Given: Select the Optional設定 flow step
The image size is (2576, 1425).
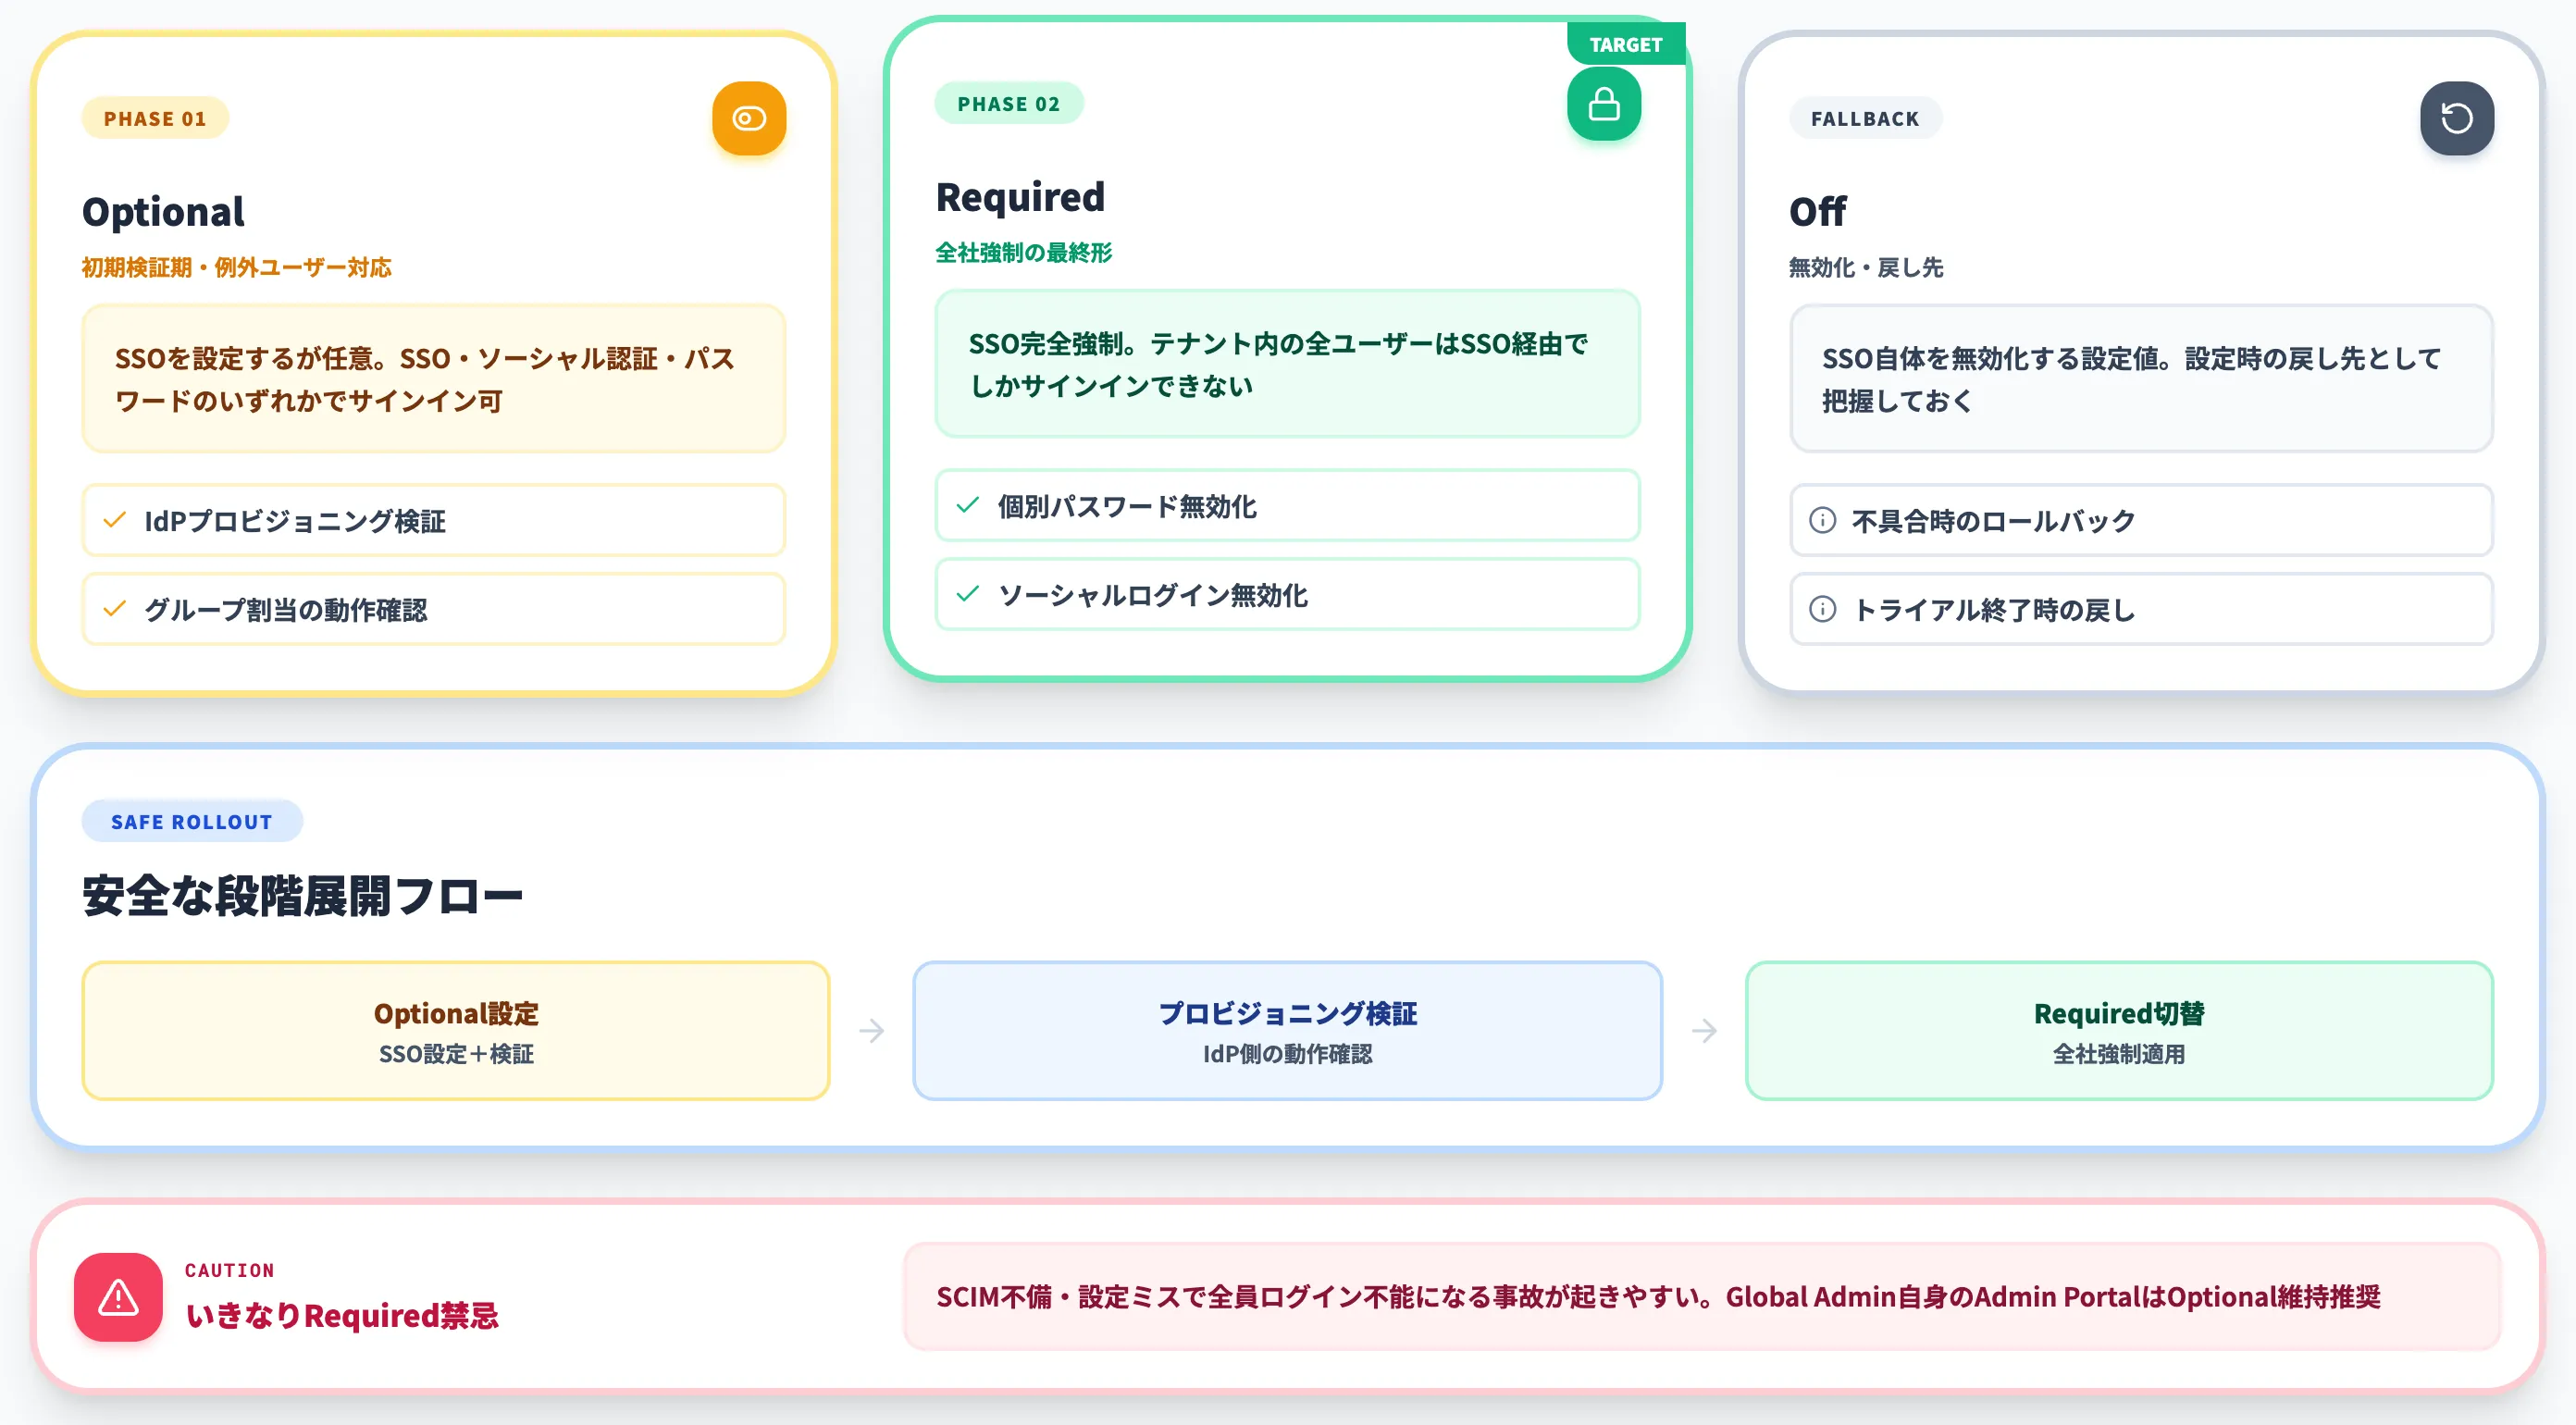Looking at the screenshot, I should pos(456,1031).
